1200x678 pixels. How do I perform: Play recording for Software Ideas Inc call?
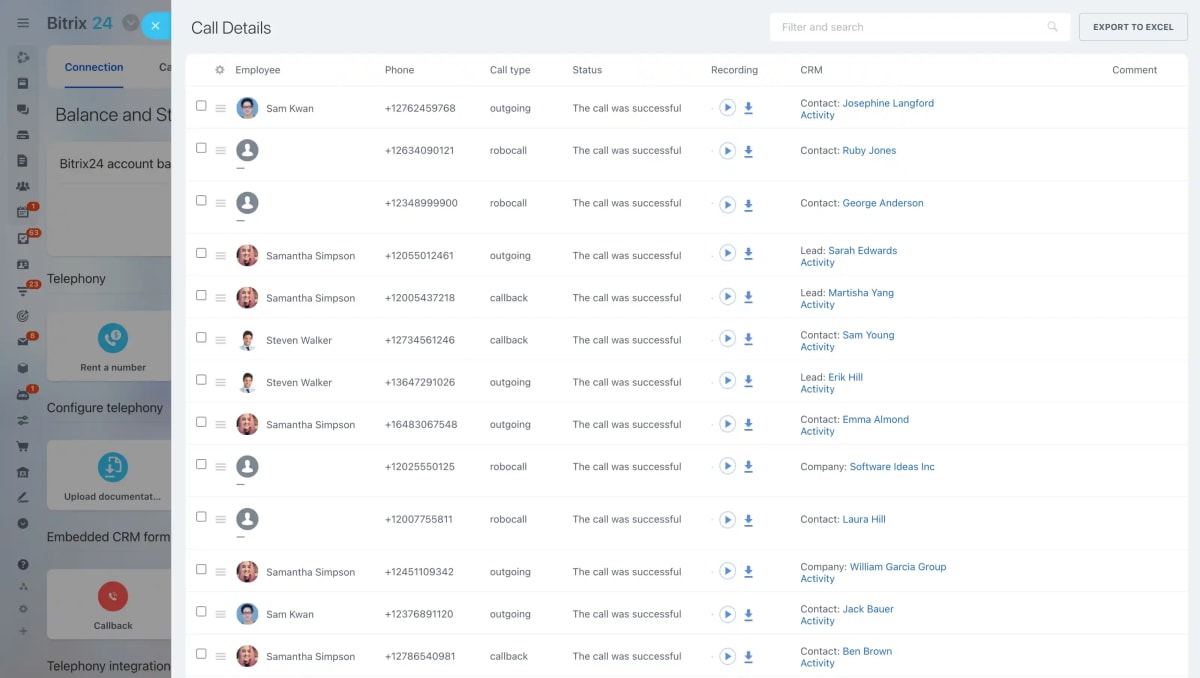pos(728,466)
